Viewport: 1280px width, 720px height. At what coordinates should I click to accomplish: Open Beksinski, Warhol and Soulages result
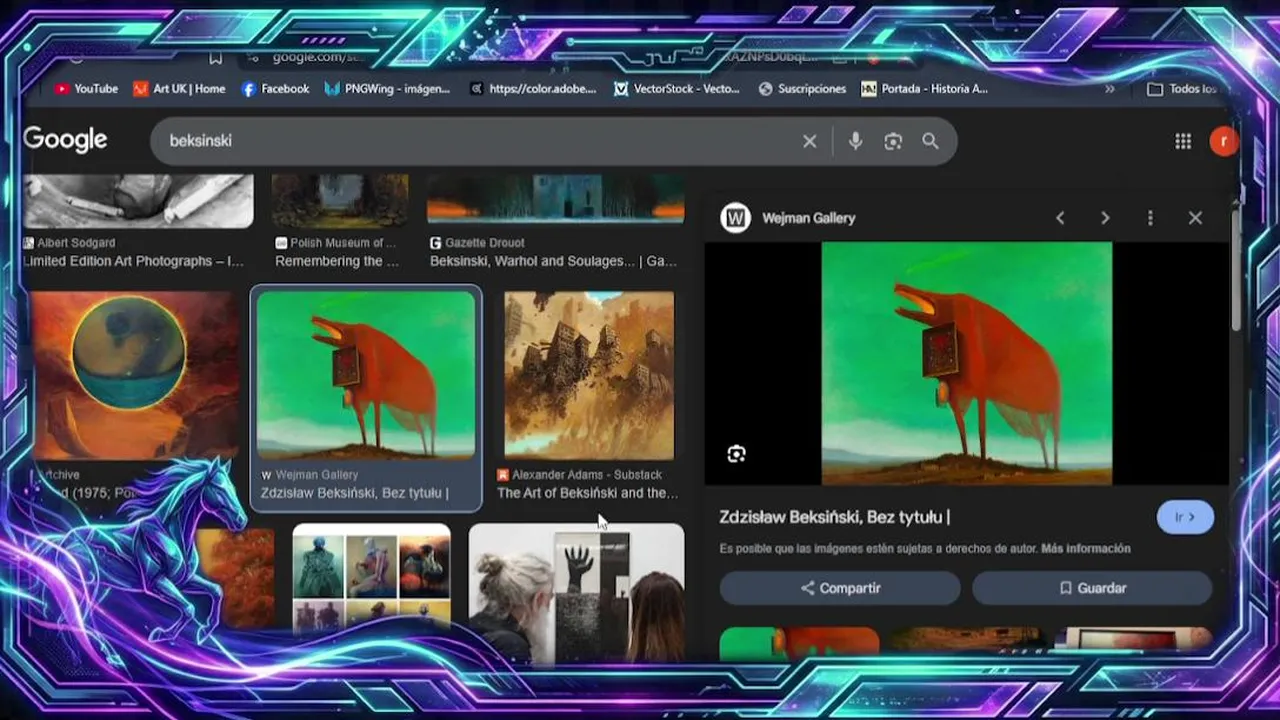[553, 261]
